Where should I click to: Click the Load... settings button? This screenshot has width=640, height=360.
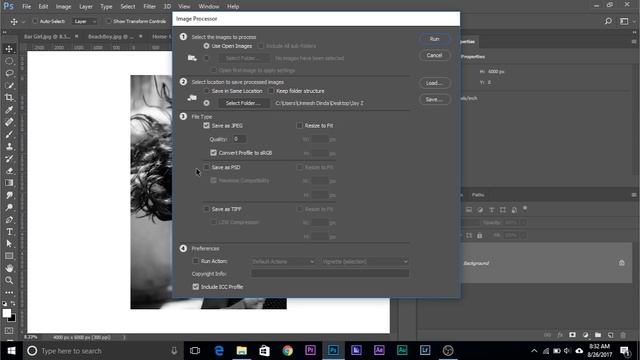(434, 83)
